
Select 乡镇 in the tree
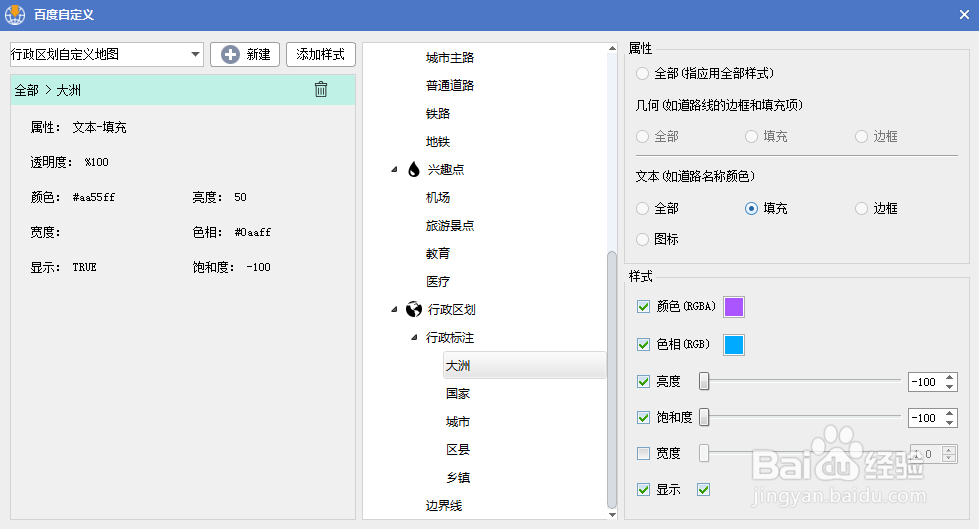[458, 478]
